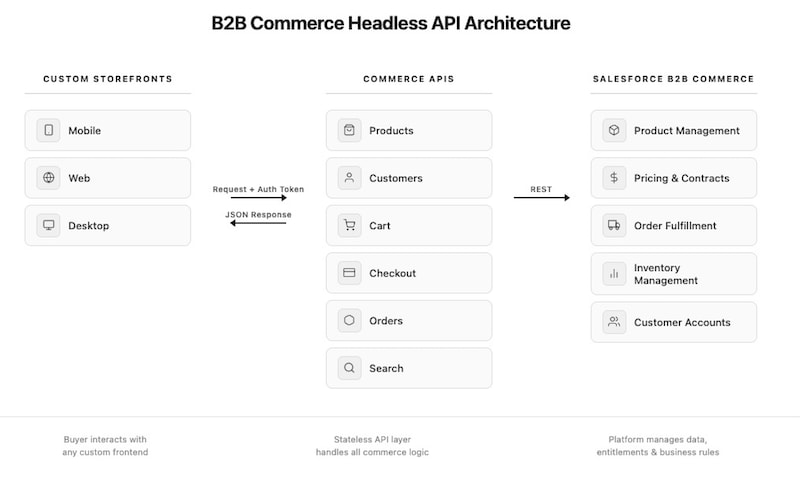Click the Search API label

coord(386,368)
